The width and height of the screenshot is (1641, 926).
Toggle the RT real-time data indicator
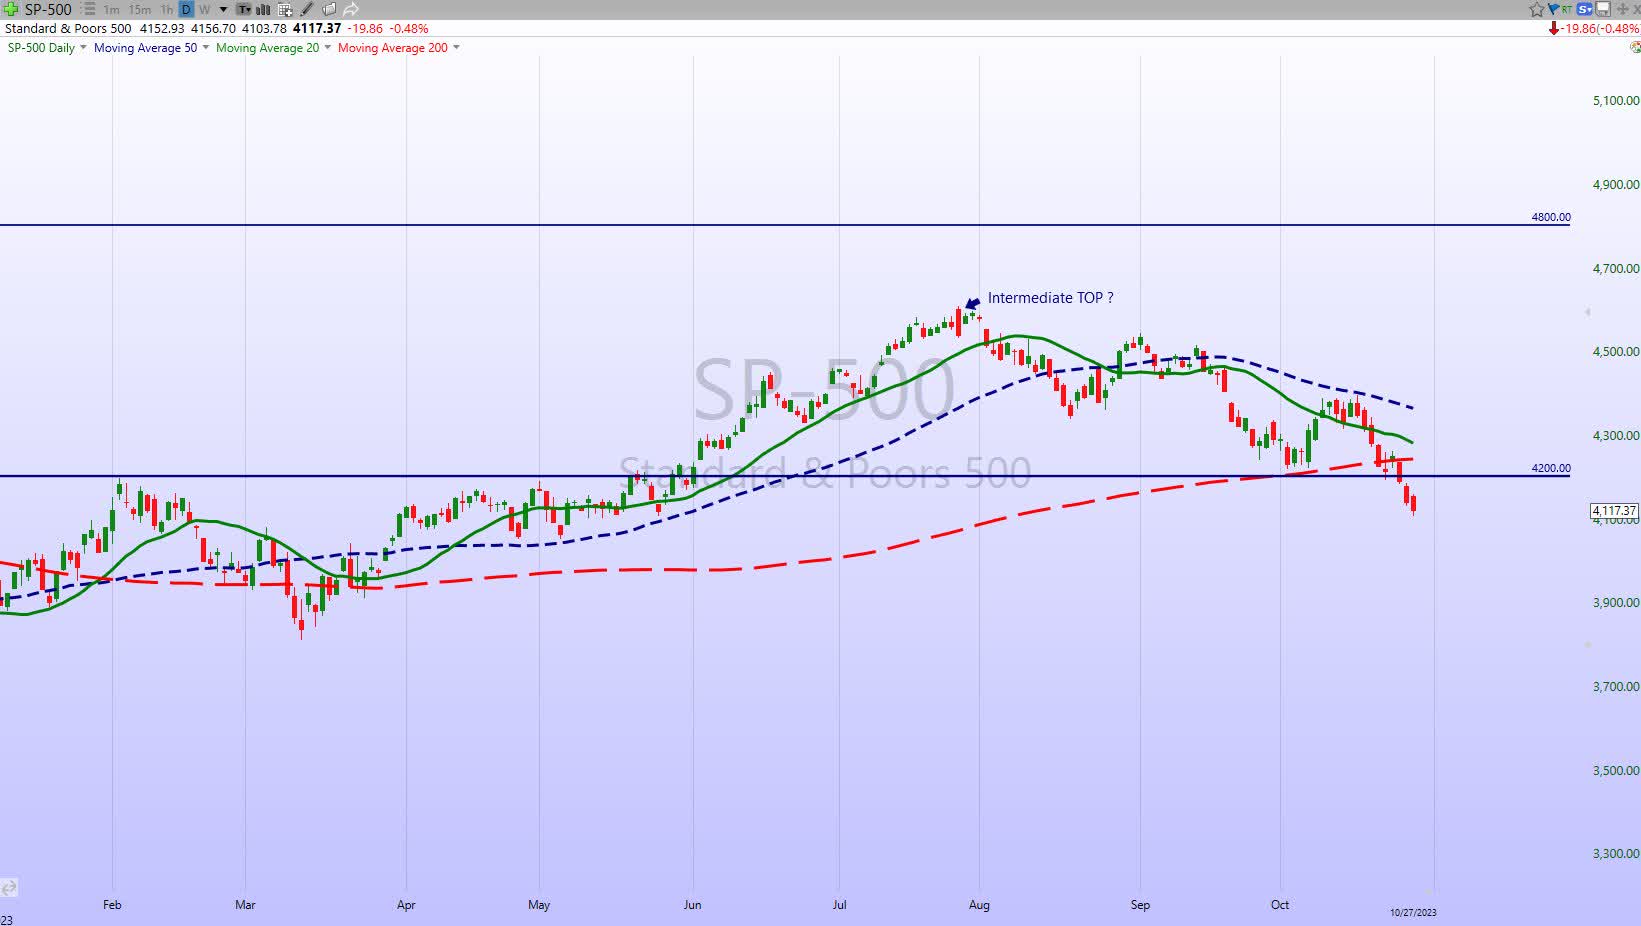coord(1567,9)
